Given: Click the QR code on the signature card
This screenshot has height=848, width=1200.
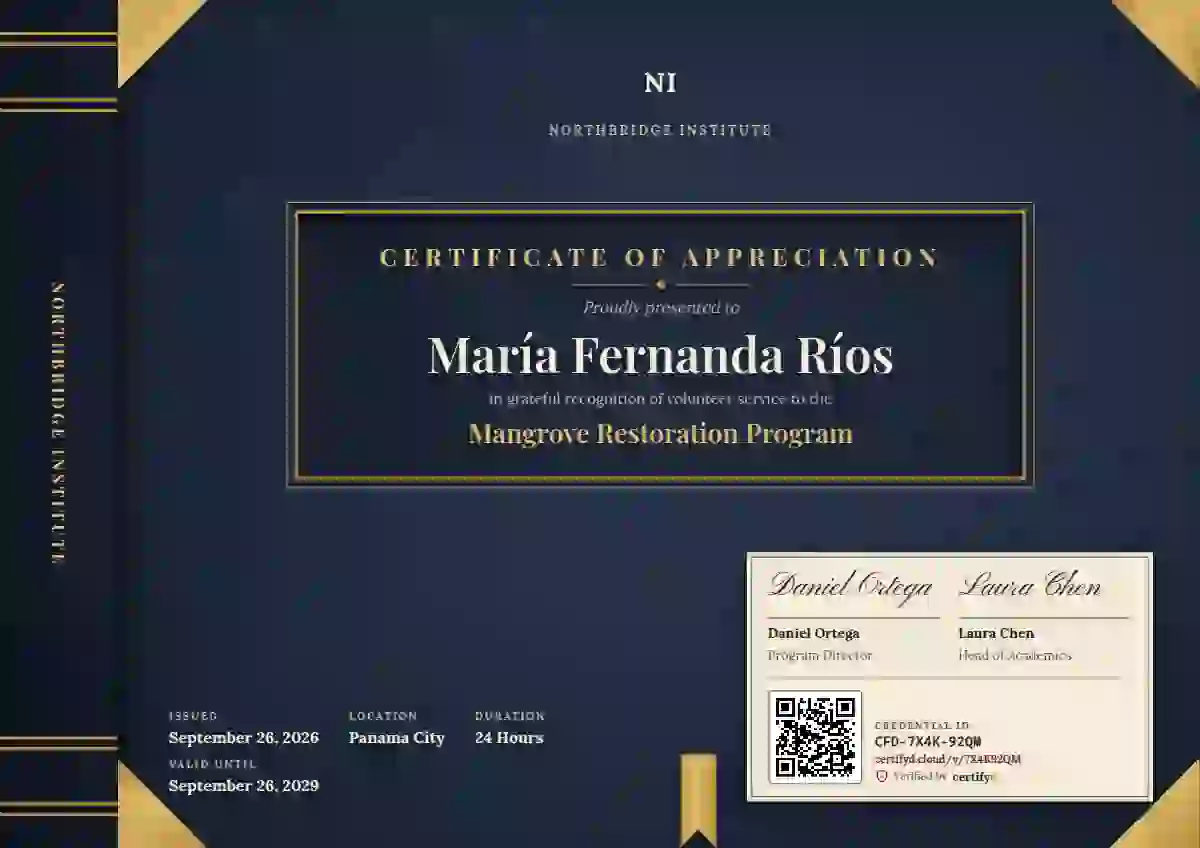Looking at the screenshot, I should [x=815, y=736].
